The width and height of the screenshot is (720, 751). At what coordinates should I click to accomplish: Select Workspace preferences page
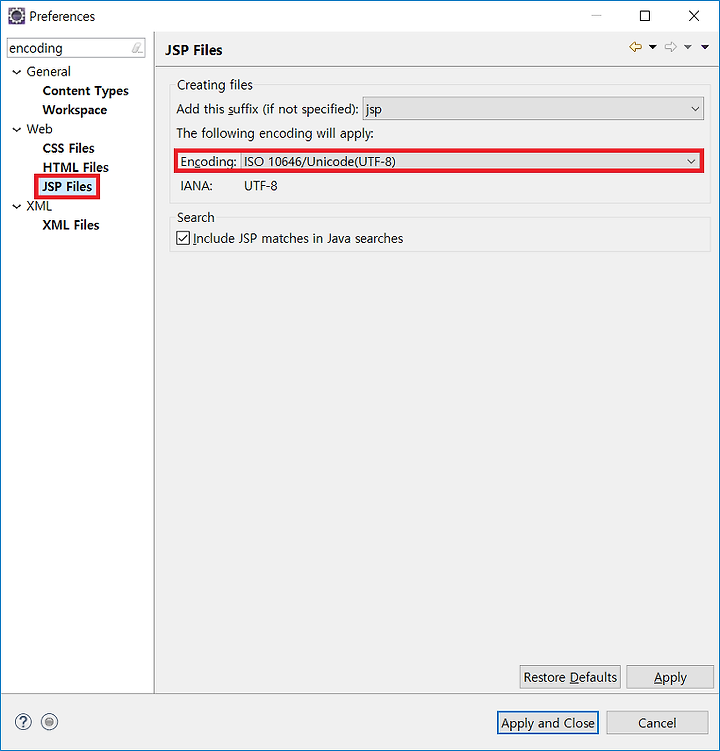pyautogui.click(x=74, y=110)
